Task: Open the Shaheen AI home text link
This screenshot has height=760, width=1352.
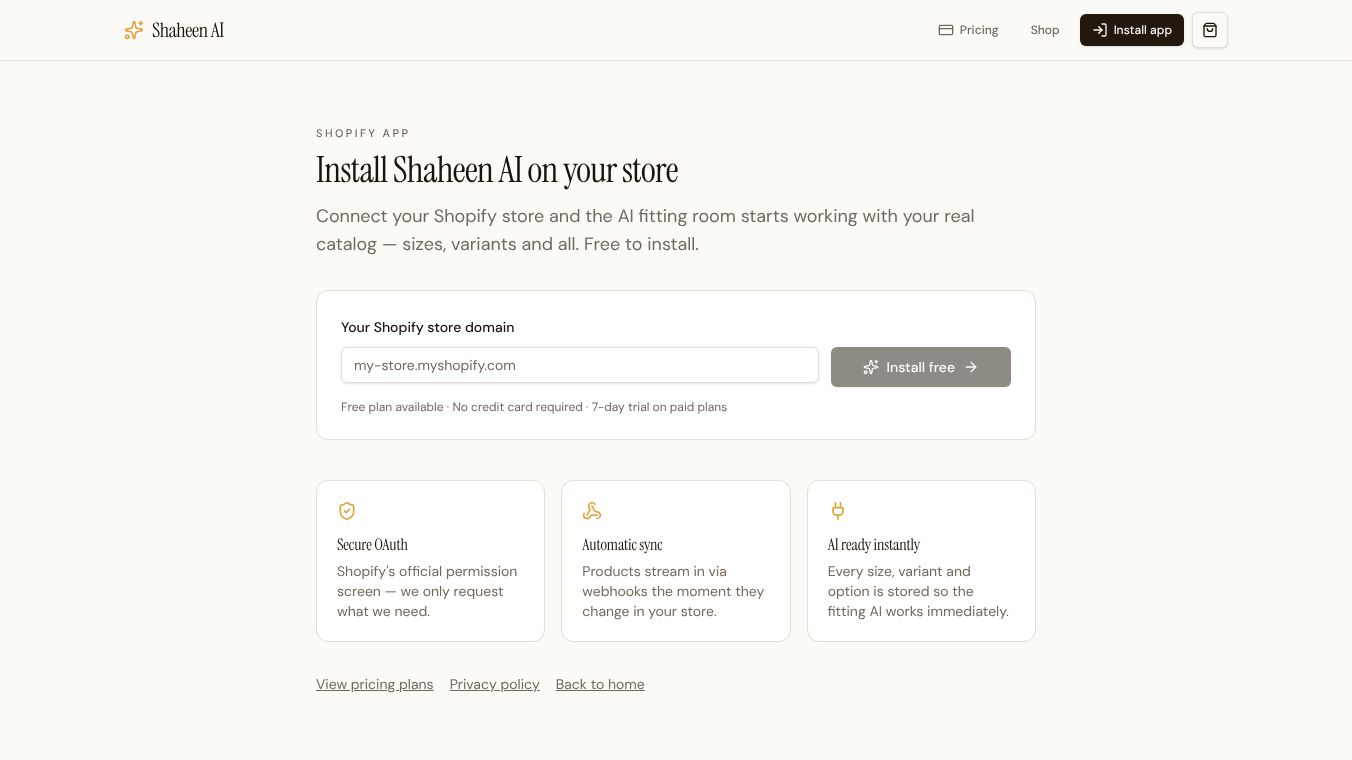Action: pos(188,30)
